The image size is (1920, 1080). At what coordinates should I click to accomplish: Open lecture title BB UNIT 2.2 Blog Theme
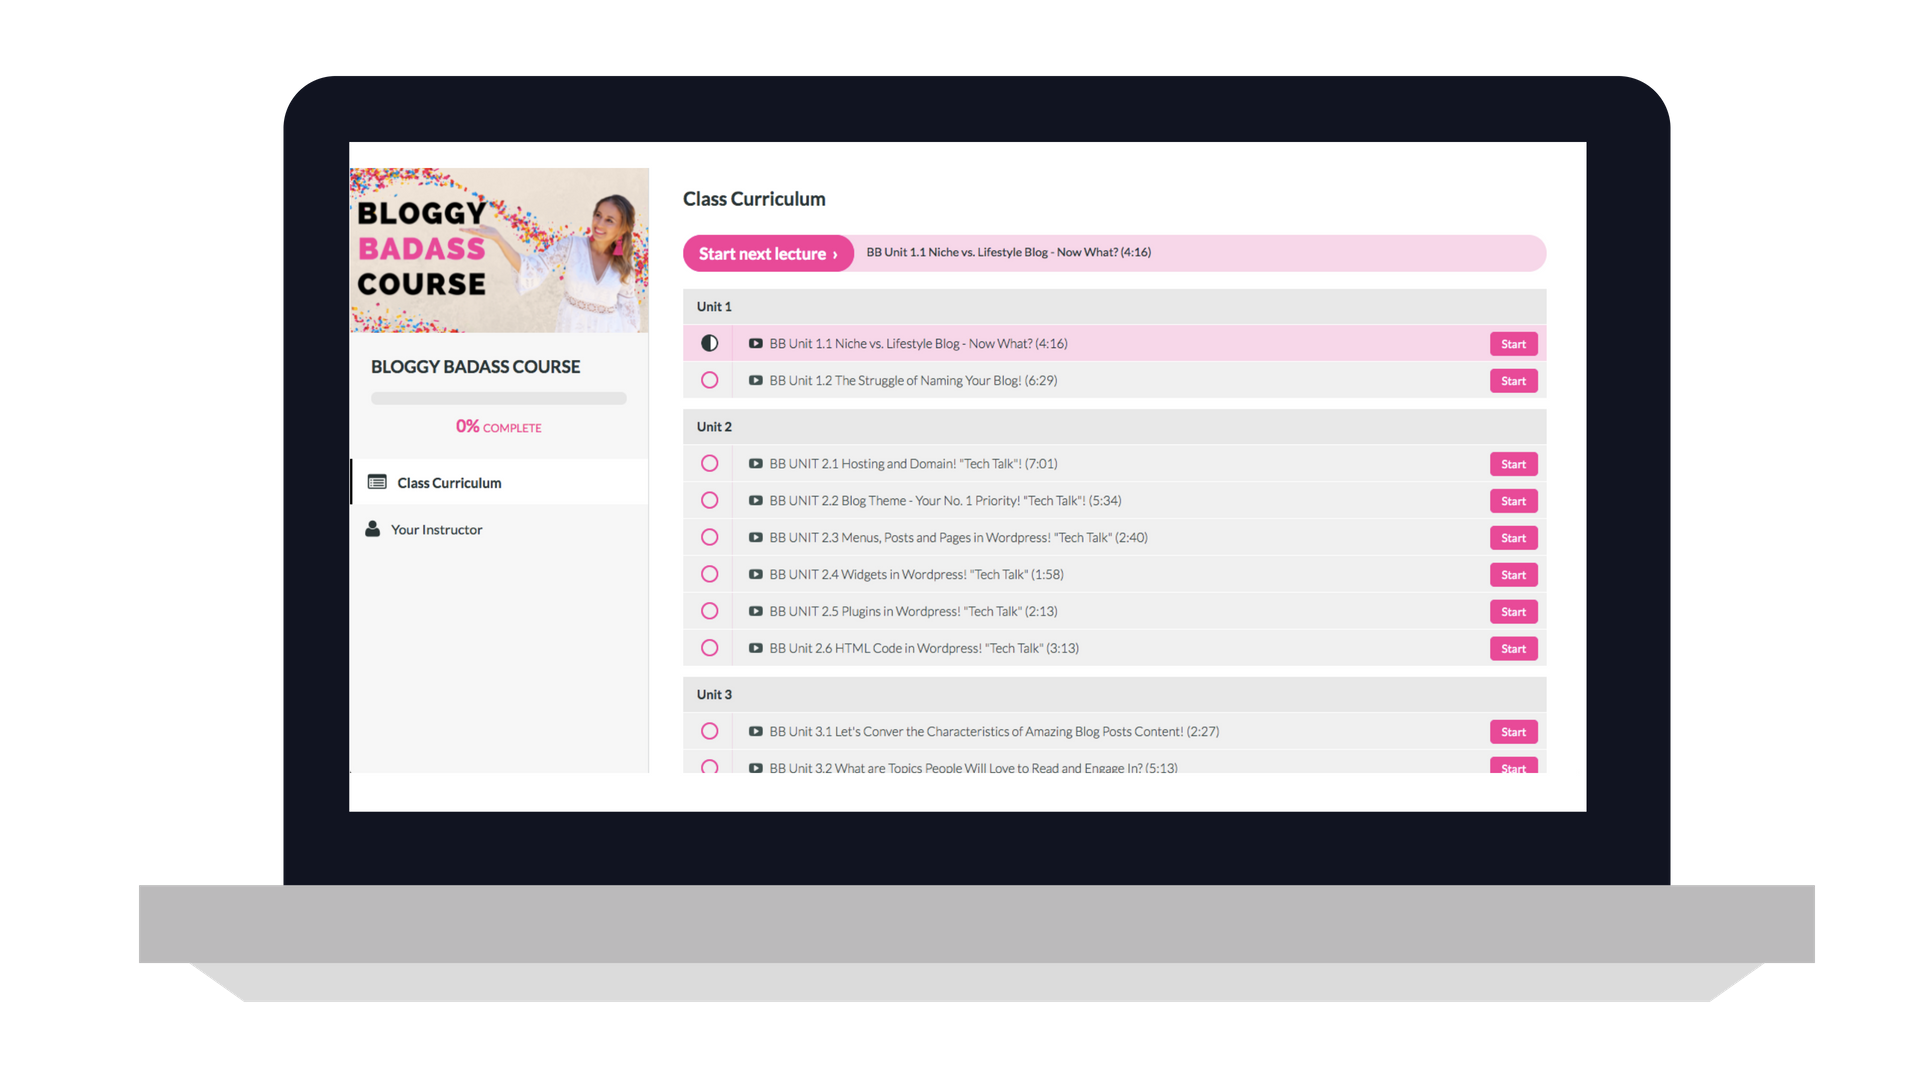(x=945, y=500)
